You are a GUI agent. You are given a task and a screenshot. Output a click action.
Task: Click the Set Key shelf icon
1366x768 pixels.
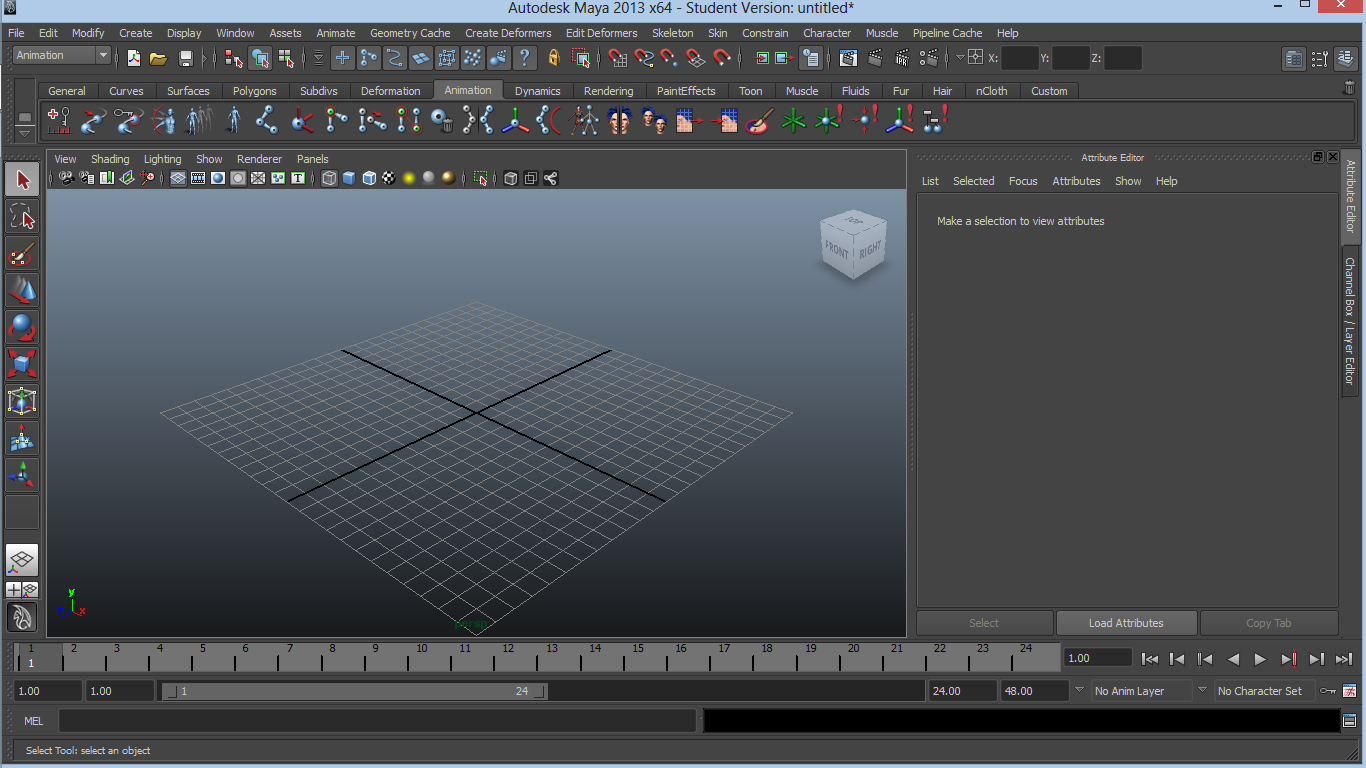[59, 121]
